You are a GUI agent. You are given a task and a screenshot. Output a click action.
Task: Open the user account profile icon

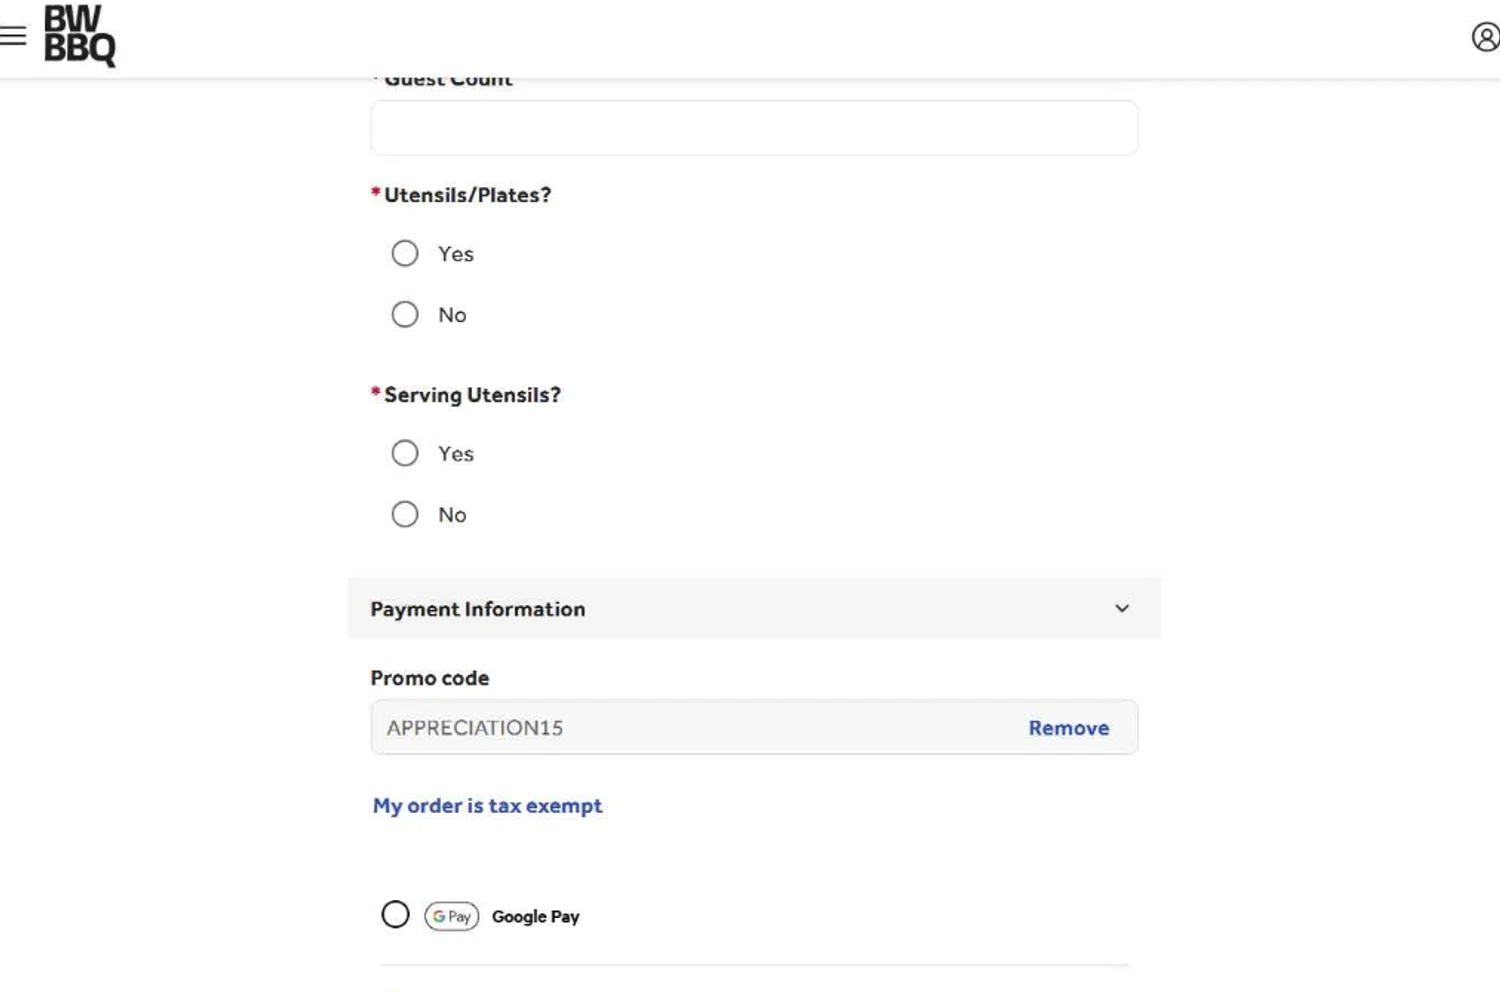(1486, 37)
